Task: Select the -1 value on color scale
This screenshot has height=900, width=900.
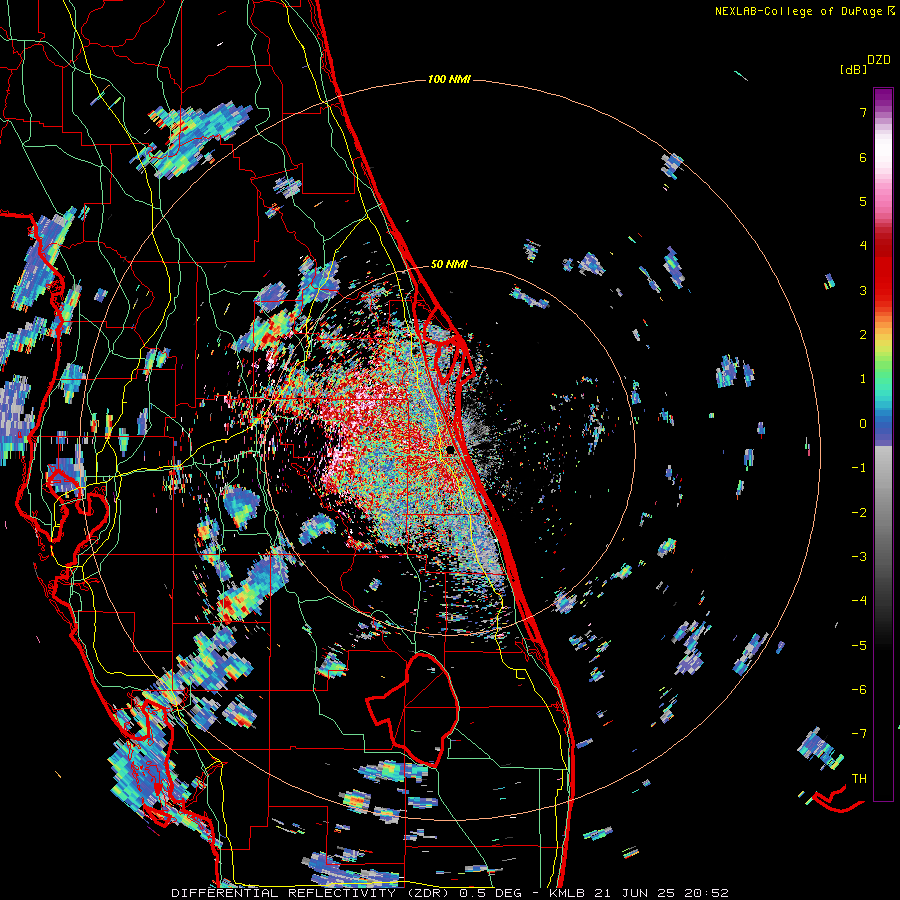Action: coord(859,468)
